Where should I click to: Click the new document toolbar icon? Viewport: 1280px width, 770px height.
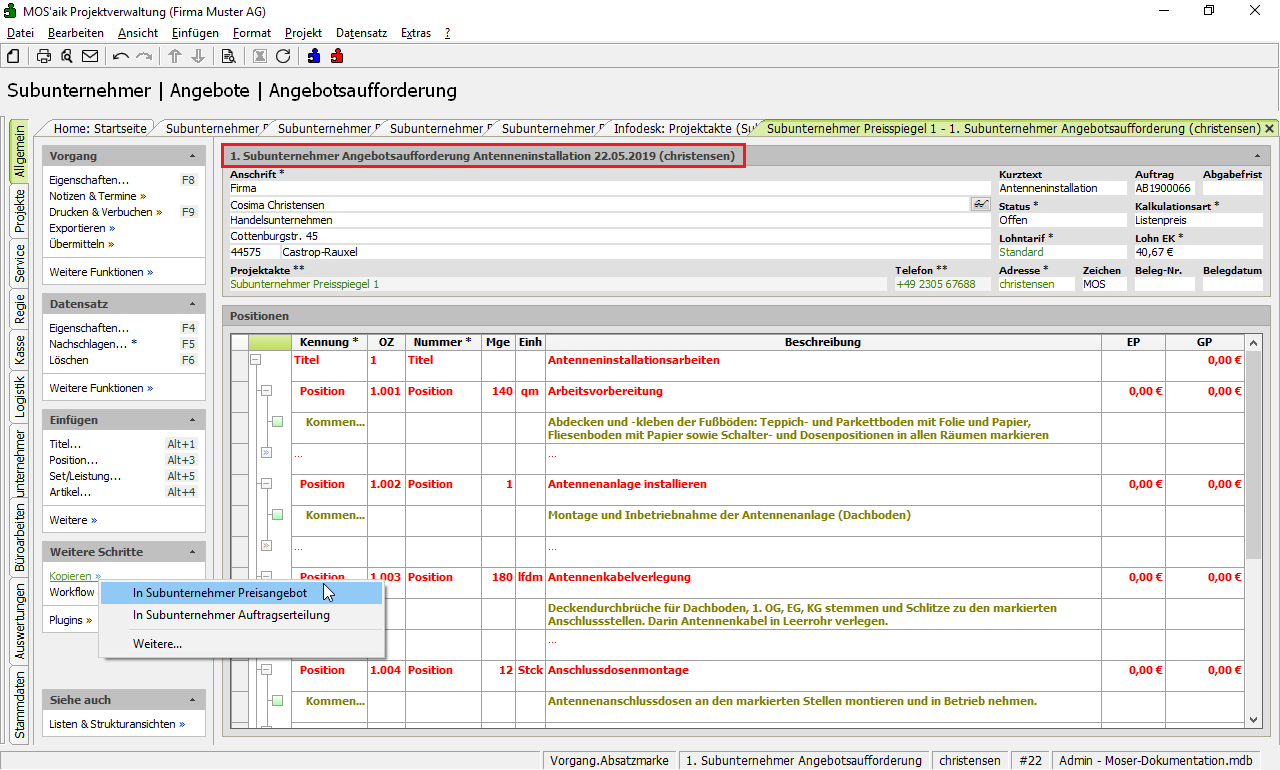pos(14,56)
